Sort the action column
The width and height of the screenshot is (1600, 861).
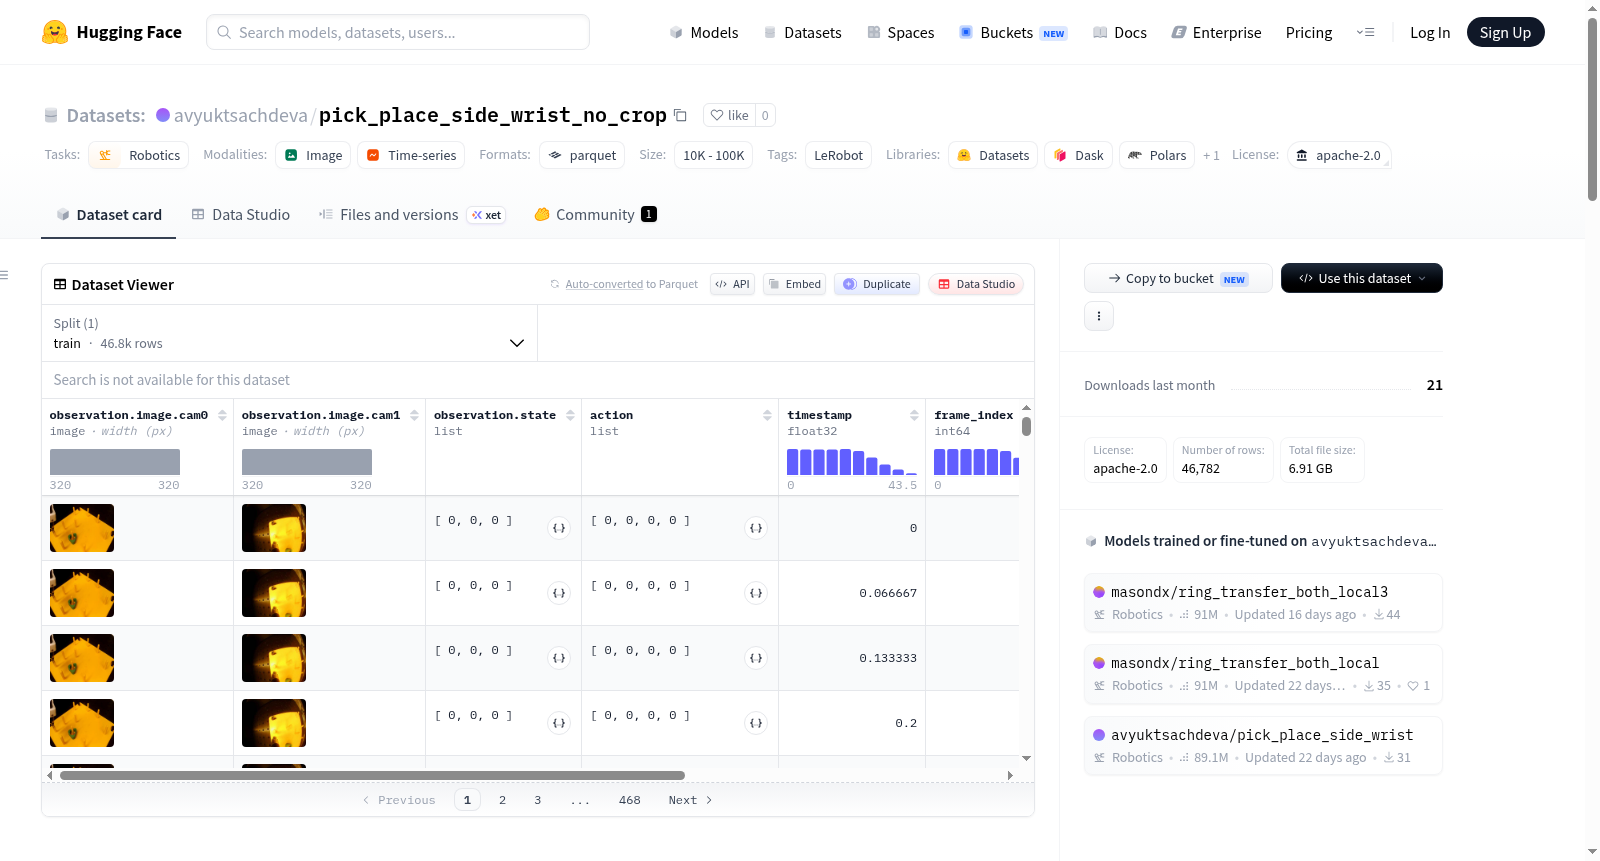767,415
